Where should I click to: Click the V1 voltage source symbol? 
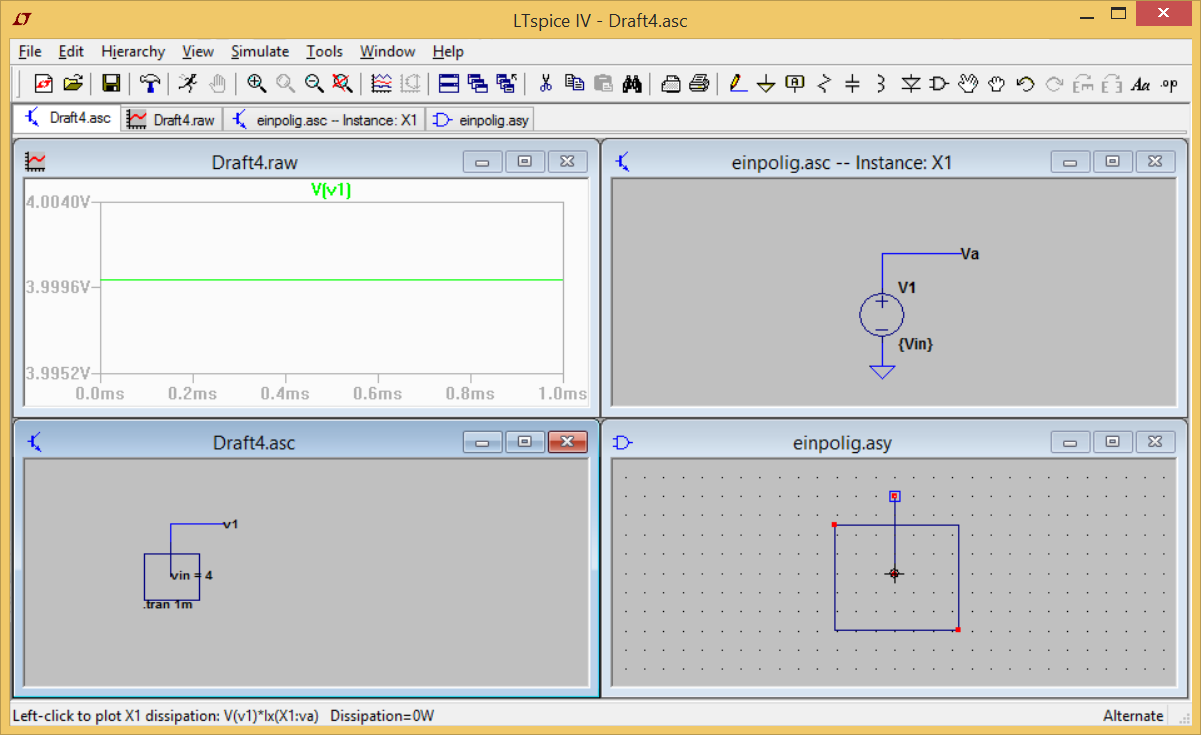[x=882, y=316]
